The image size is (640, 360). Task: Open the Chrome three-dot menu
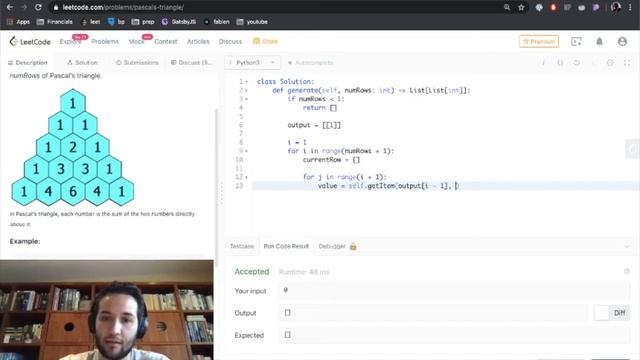point(630,7)
